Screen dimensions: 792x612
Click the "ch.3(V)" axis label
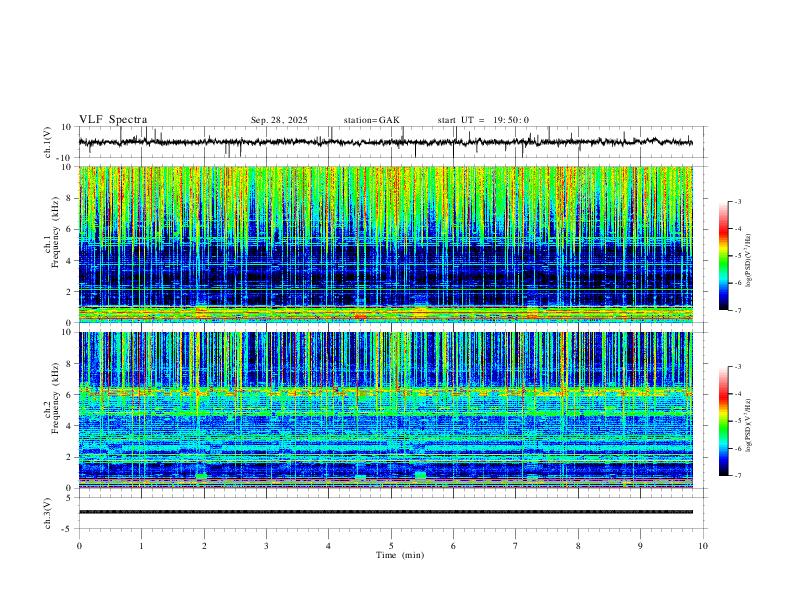pyautogui.click(x=48, y=513)
